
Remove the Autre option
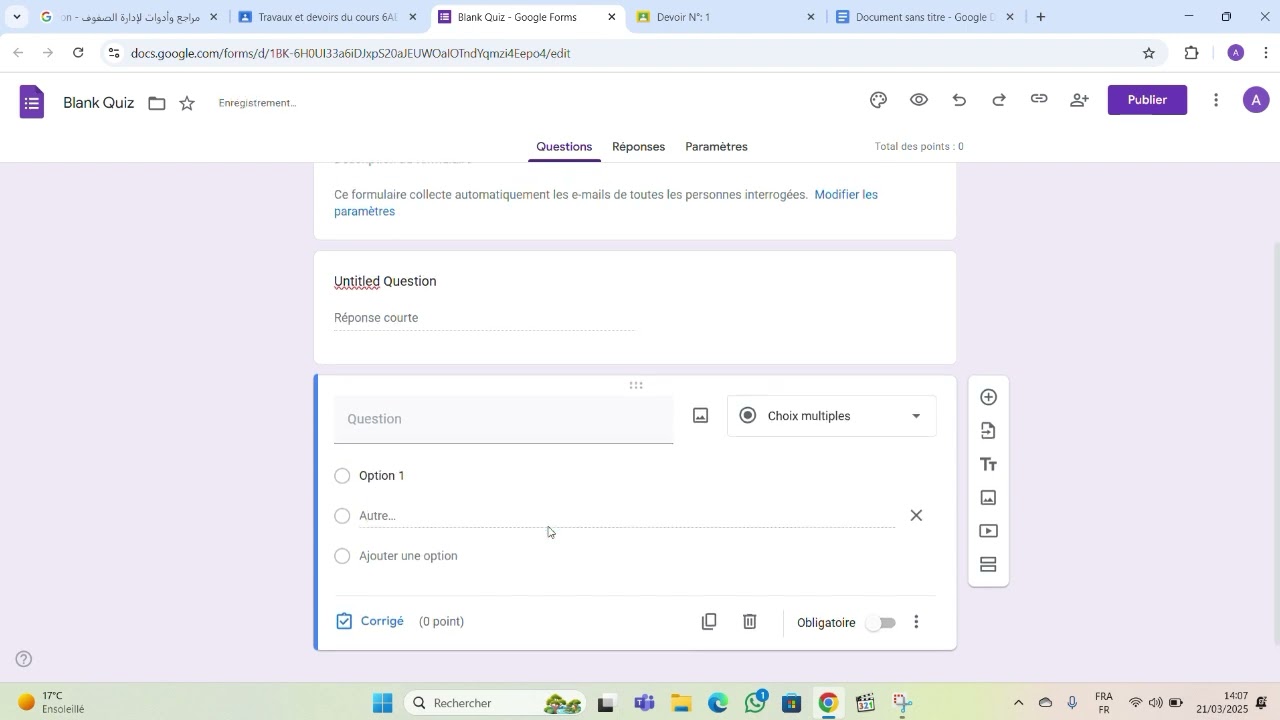click(916, 516)
